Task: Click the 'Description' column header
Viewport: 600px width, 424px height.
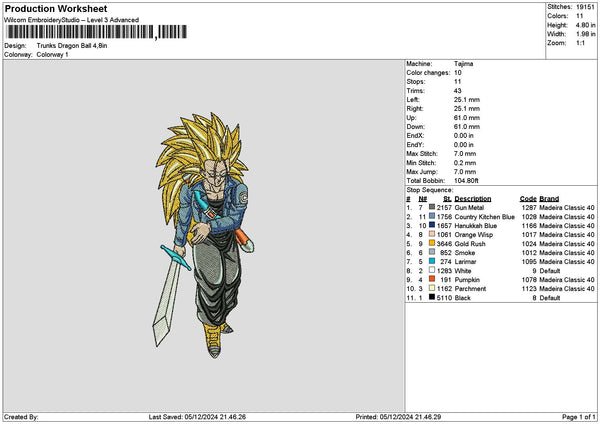Action: pos(473,199)
